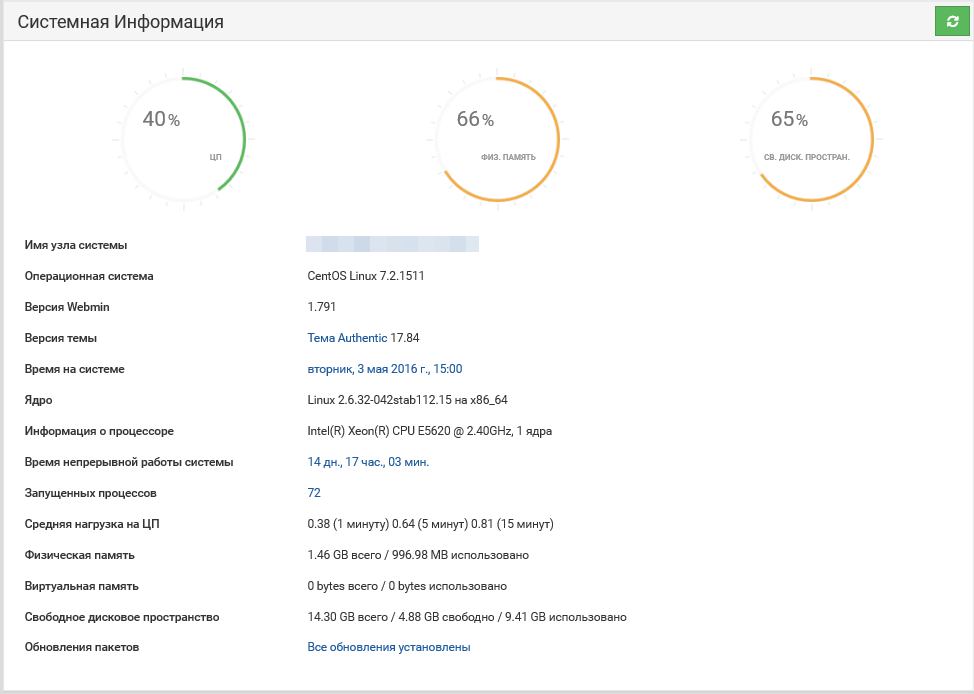Open the system uptime link

368,462
